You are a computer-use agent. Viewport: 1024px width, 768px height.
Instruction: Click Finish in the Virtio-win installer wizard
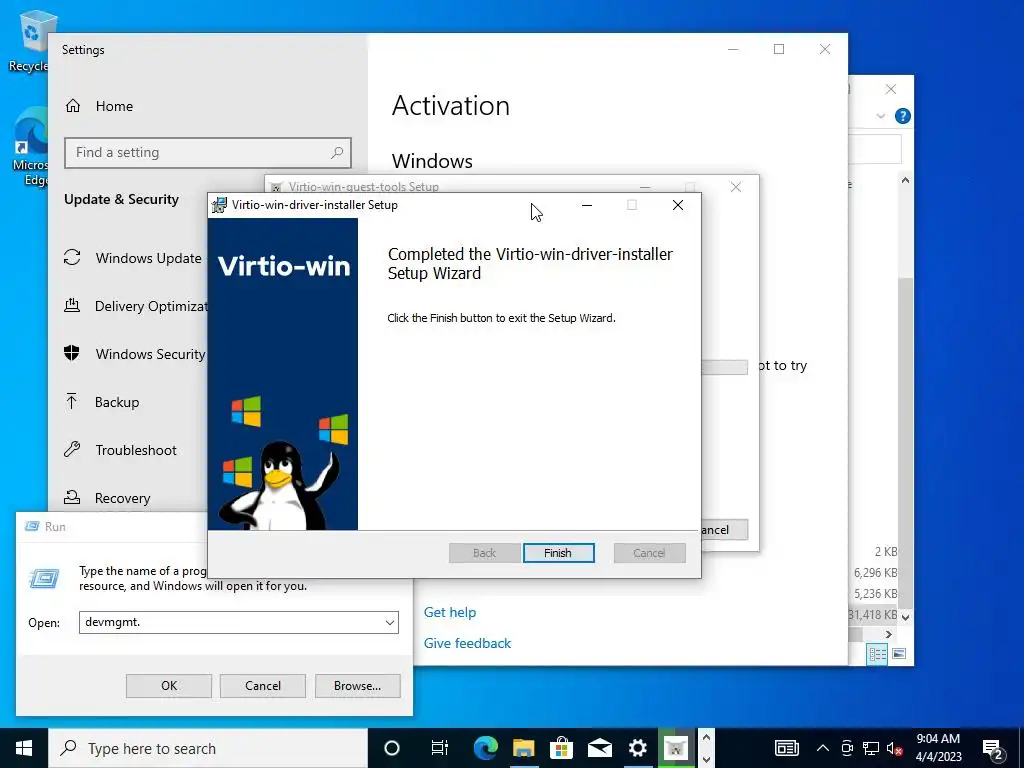click(x=558, y=552)
